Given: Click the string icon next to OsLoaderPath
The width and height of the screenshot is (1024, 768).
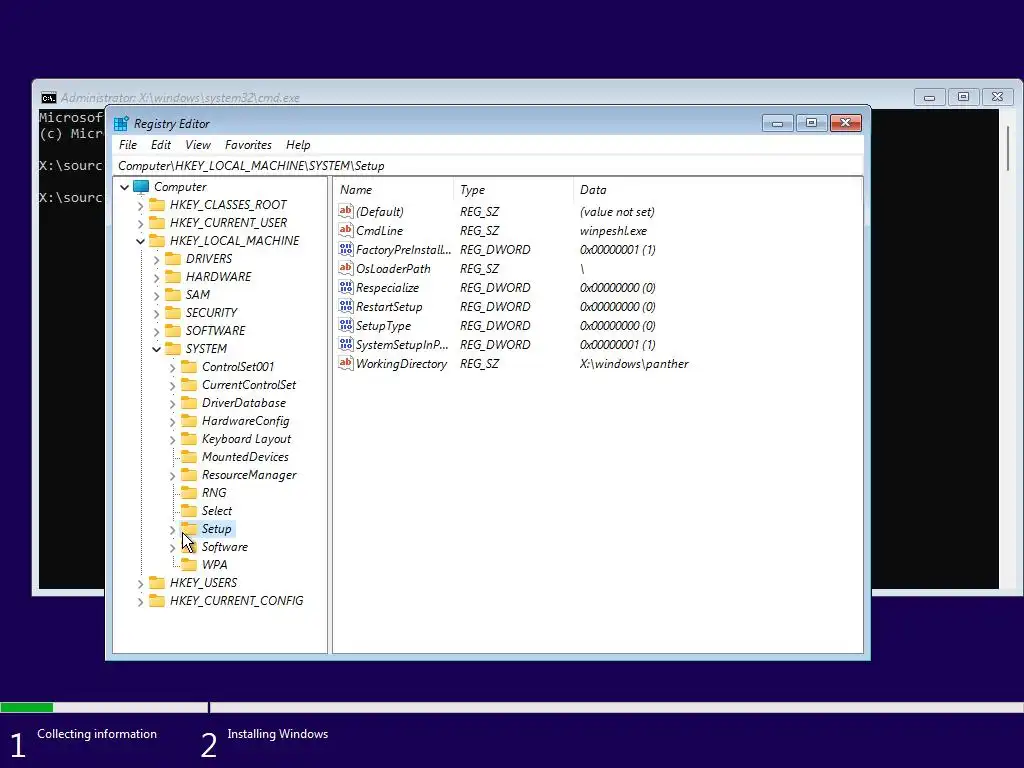Looking at the screenshot, I should [x=345, y=268].
